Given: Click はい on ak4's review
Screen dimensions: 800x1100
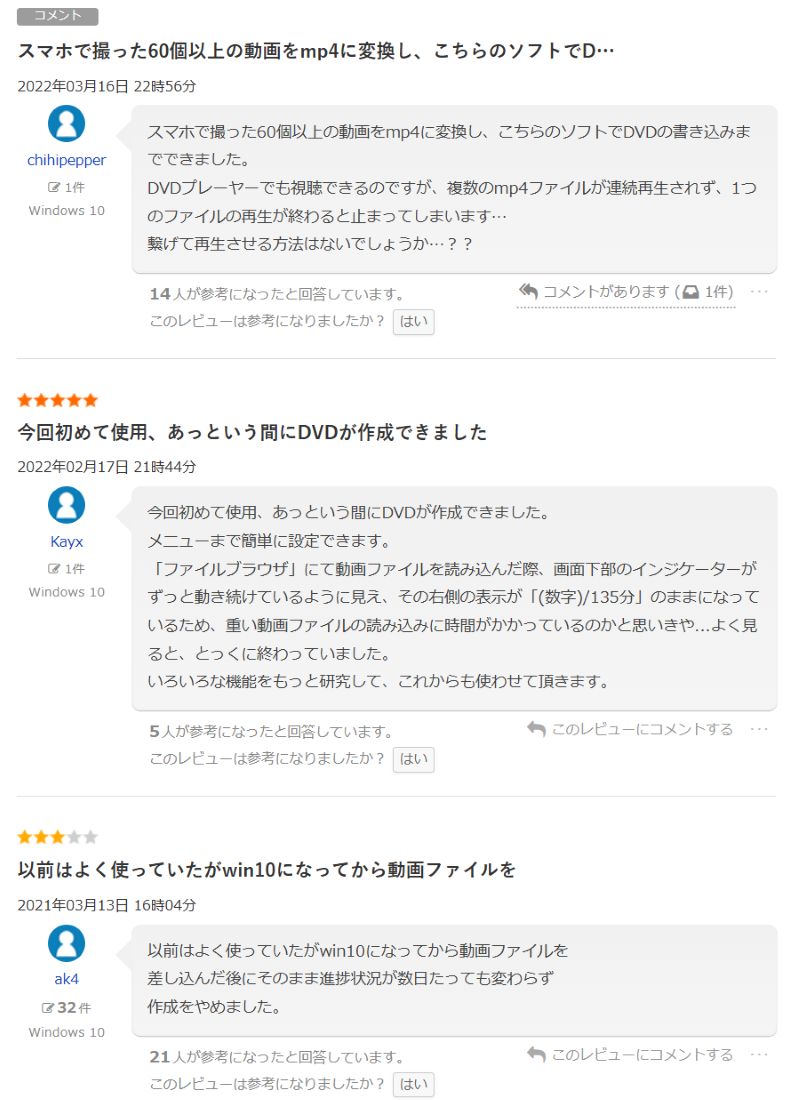Looking at the screenshot, I should tap(413, 1084).
